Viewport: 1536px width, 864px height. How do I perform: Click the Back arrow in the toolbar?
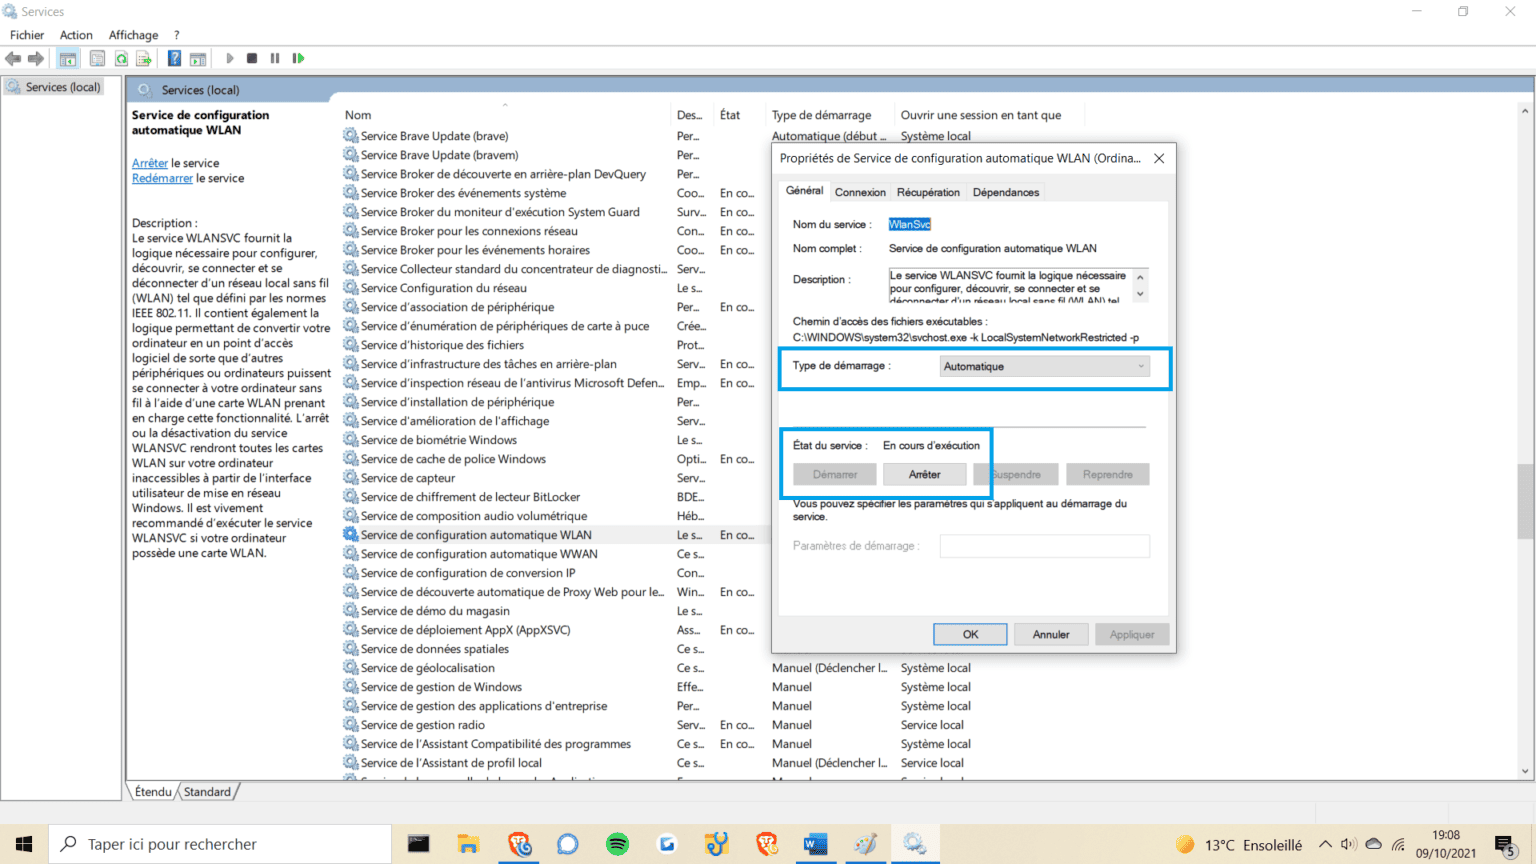coord(13,59)
